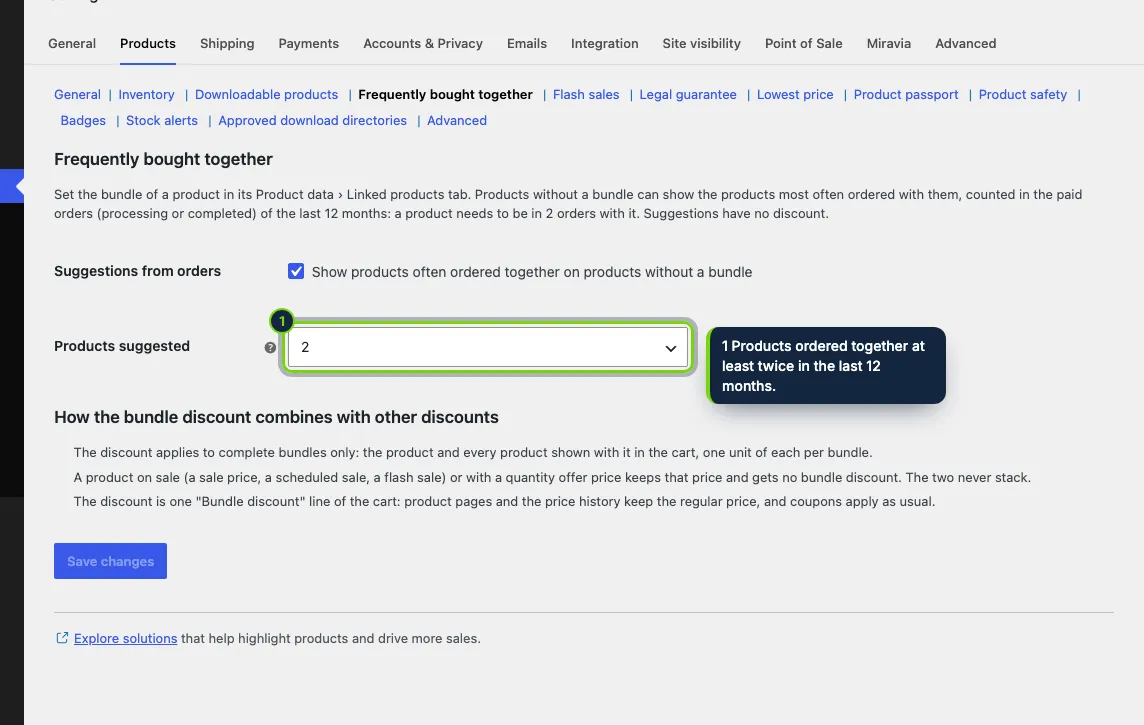The height and width of the screenshot is (725, 1144).
Task: Select the Products settings tab
Action: pyautogui.click(x=147, y=44)
